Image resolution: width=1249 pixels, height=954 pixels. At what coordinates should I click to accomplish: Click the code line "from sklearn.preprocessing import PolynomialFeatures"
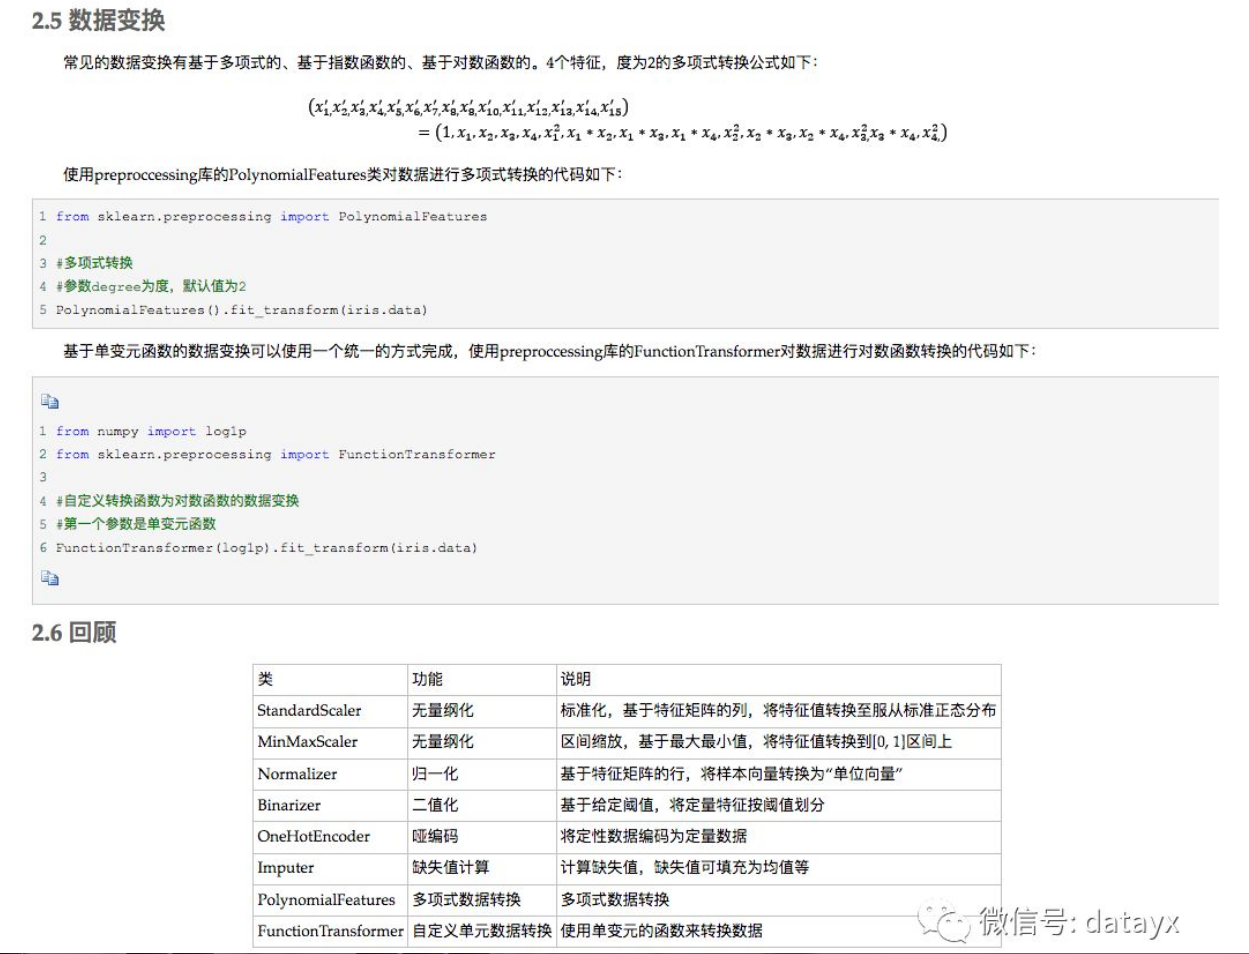[x=271, y=216]
